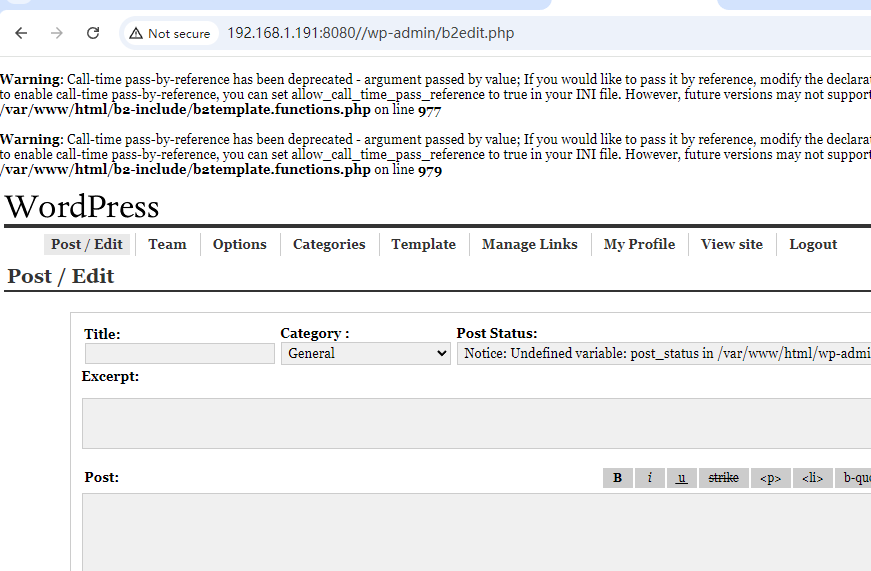Click the Not secure site info badge

pos(169,33)
